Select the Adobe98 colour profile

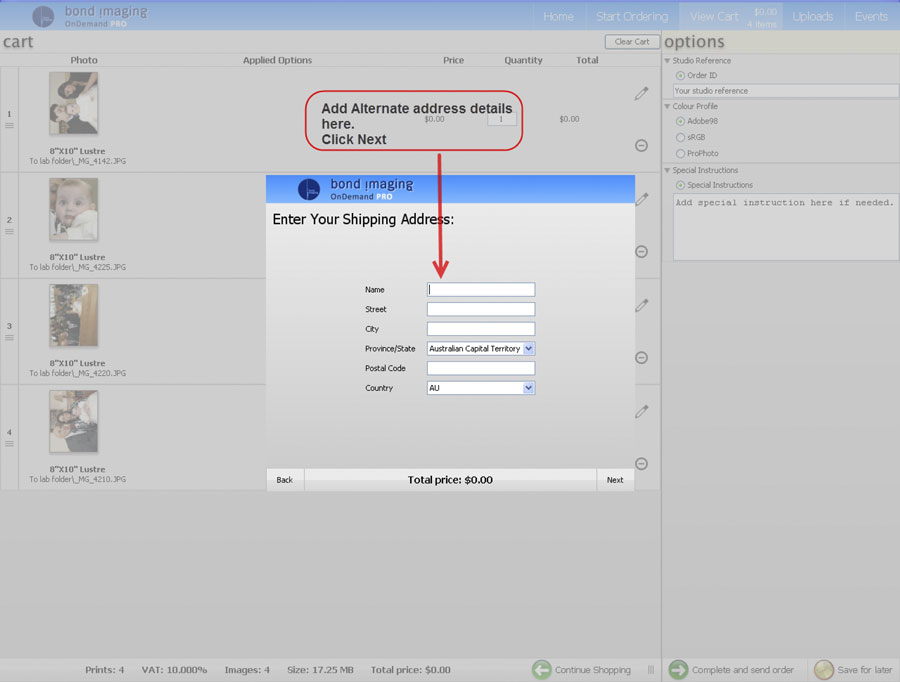click(x=680, y=121)
